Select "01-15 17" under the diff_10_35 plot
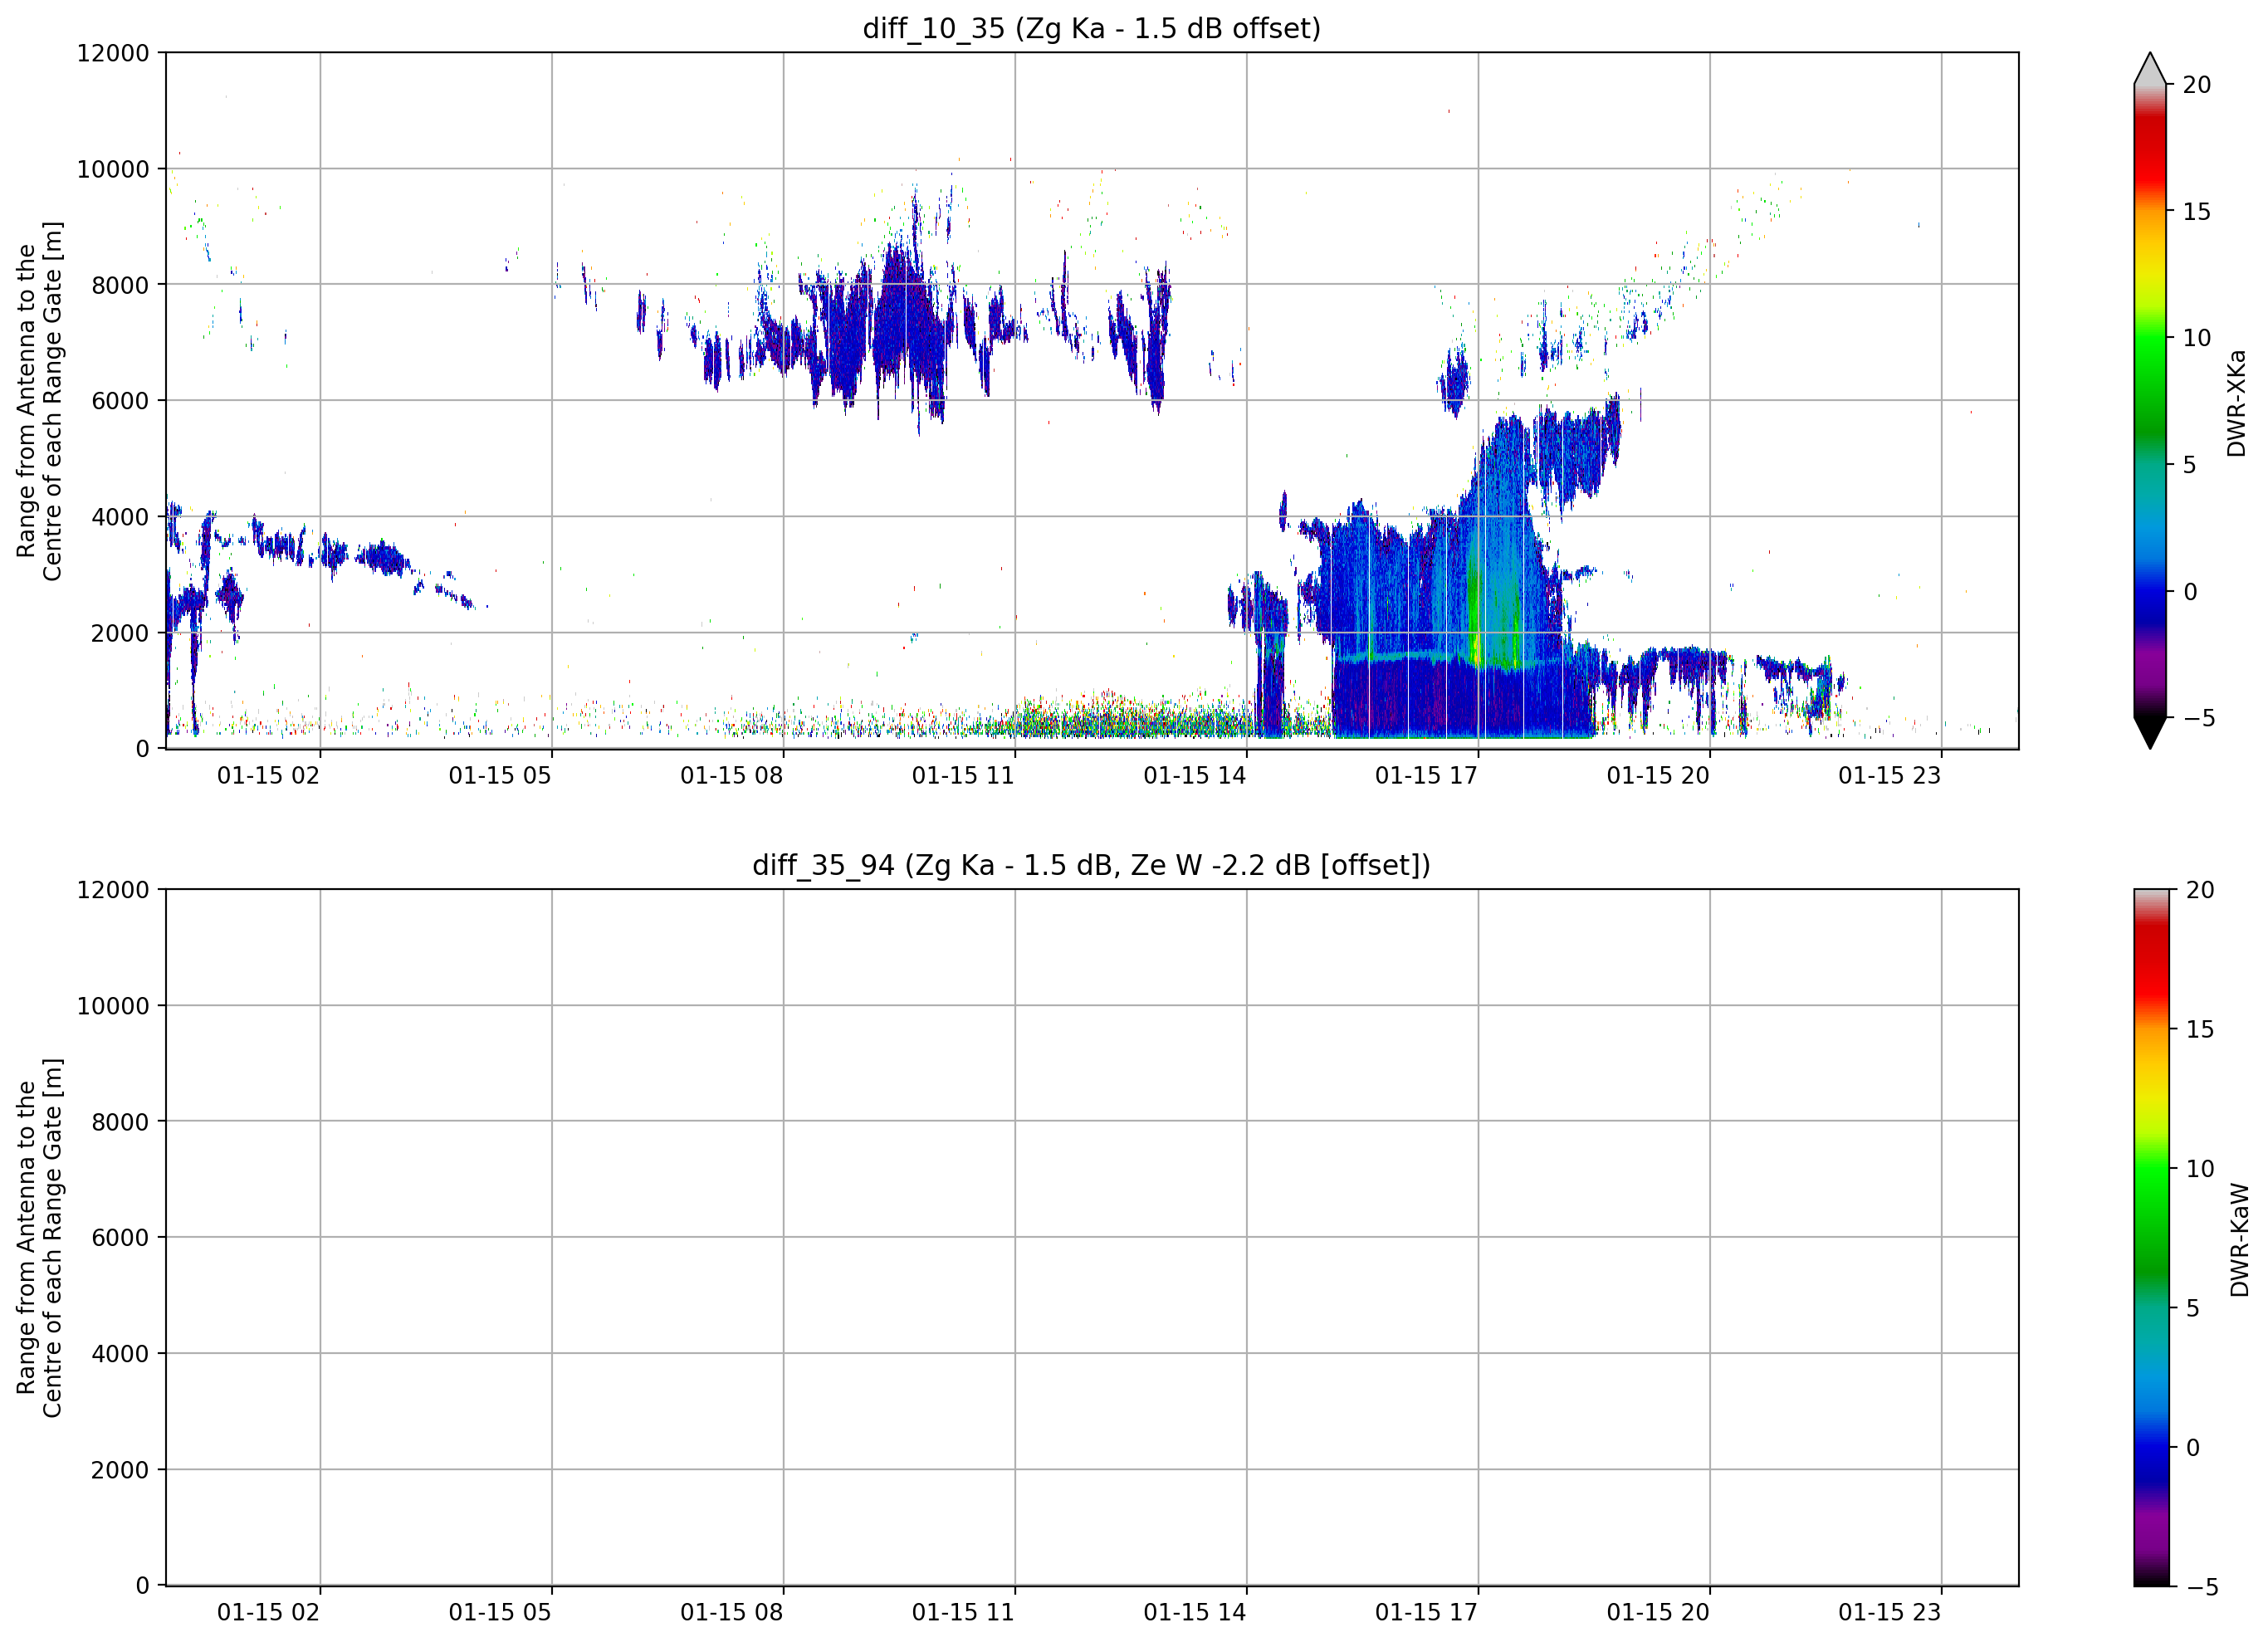The width and height of the screenshot is (2268, 1642). click(1426, 775)
